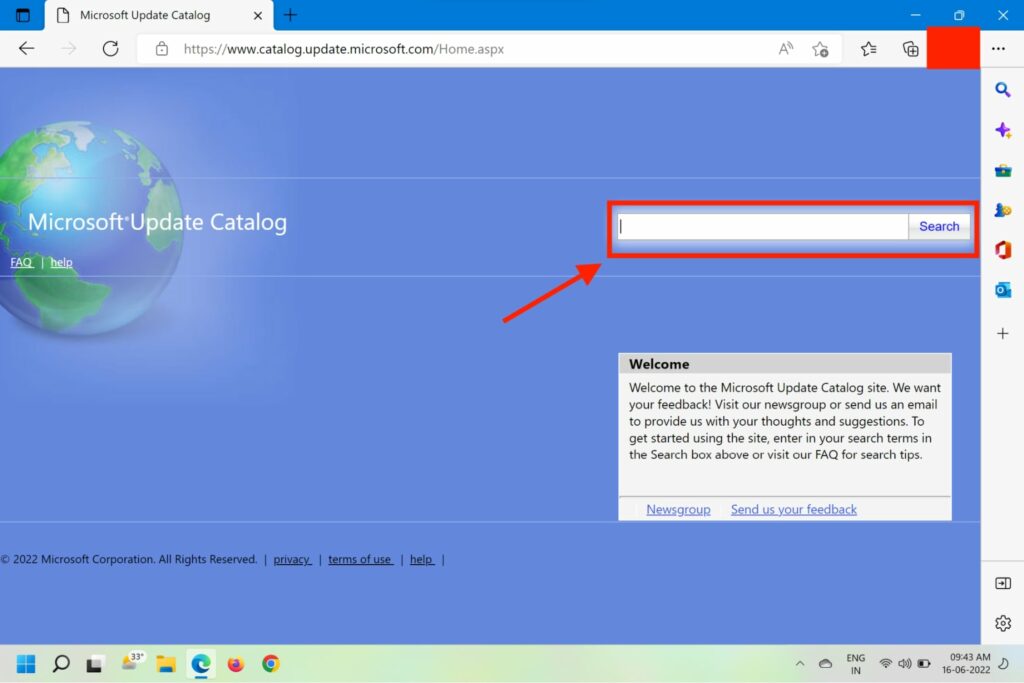
Task: Add page to favorites star icon
Action: 820,49
